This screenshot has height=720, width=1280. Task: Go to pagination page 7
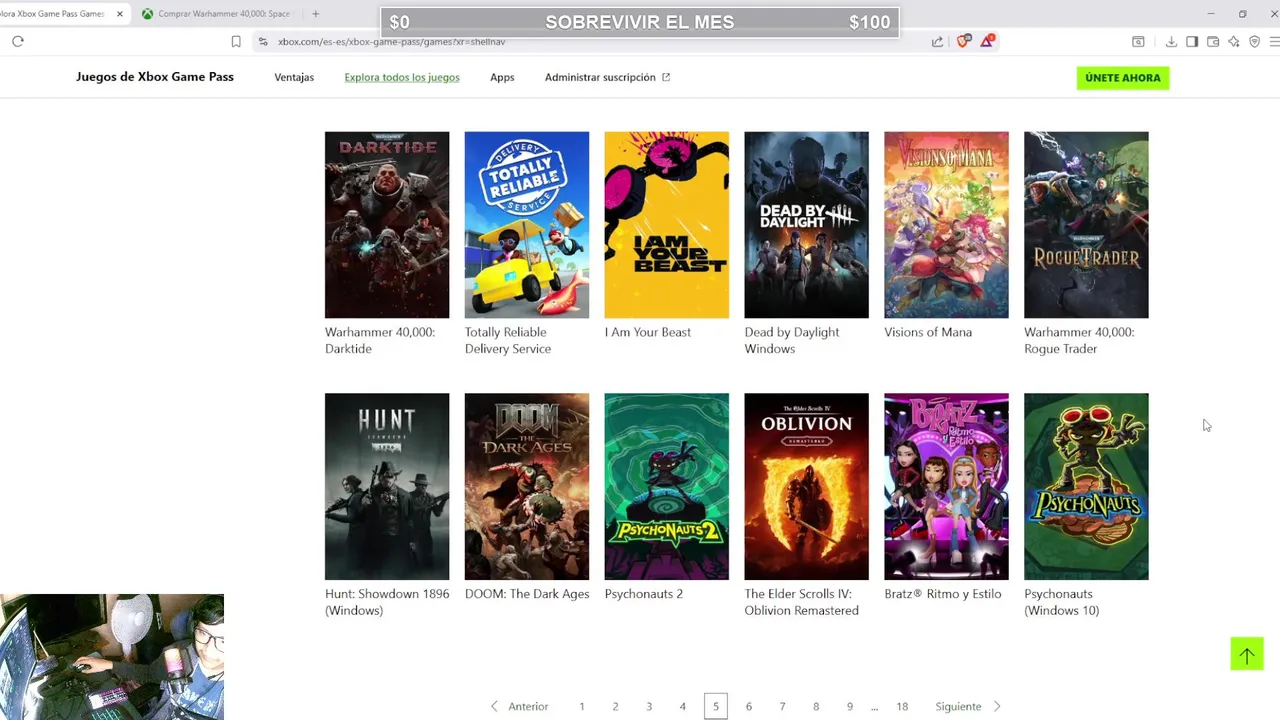(x=782, y=706)
